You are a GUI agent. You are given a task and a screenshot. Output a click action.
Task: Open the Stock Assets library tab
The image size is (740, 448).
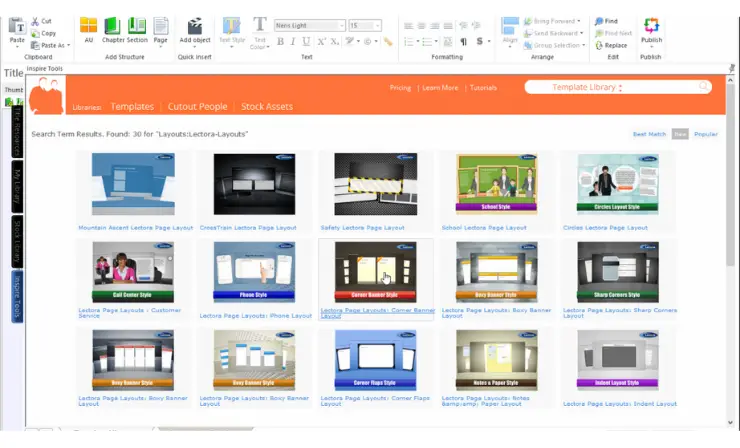tap(267, 107)
